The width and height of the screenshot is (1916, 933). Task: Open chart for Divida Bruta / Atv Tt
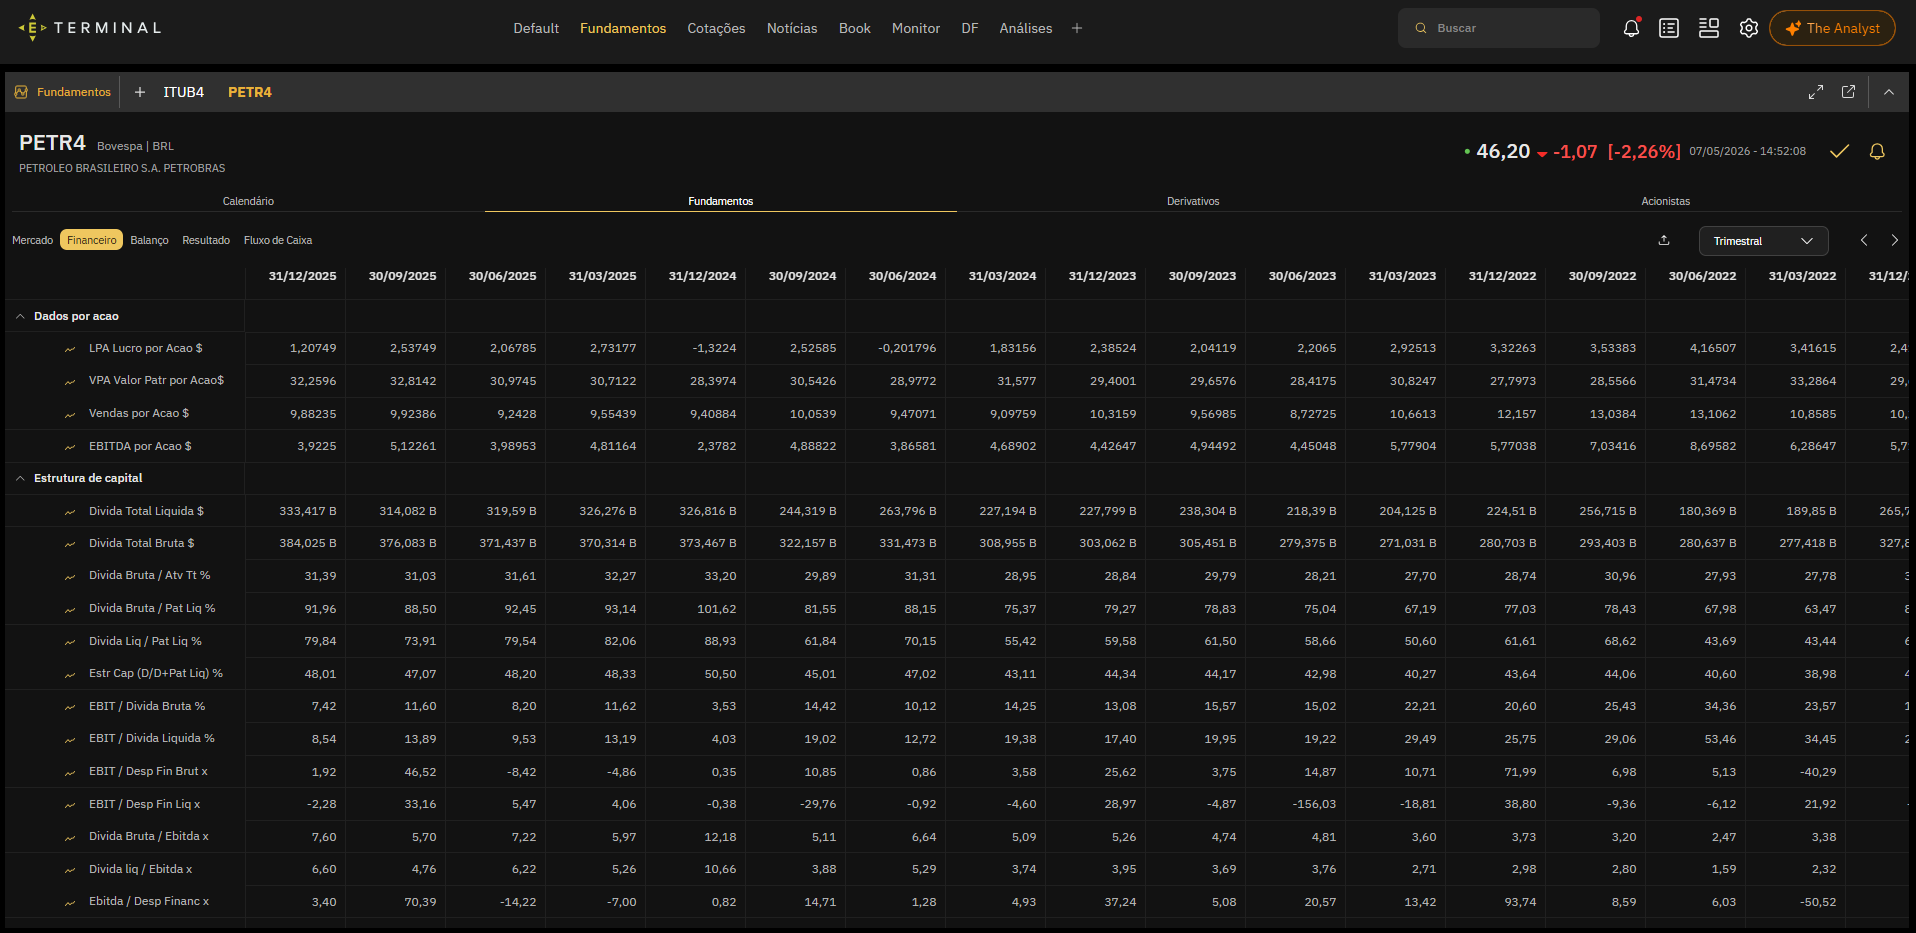[x=70, y=576]
